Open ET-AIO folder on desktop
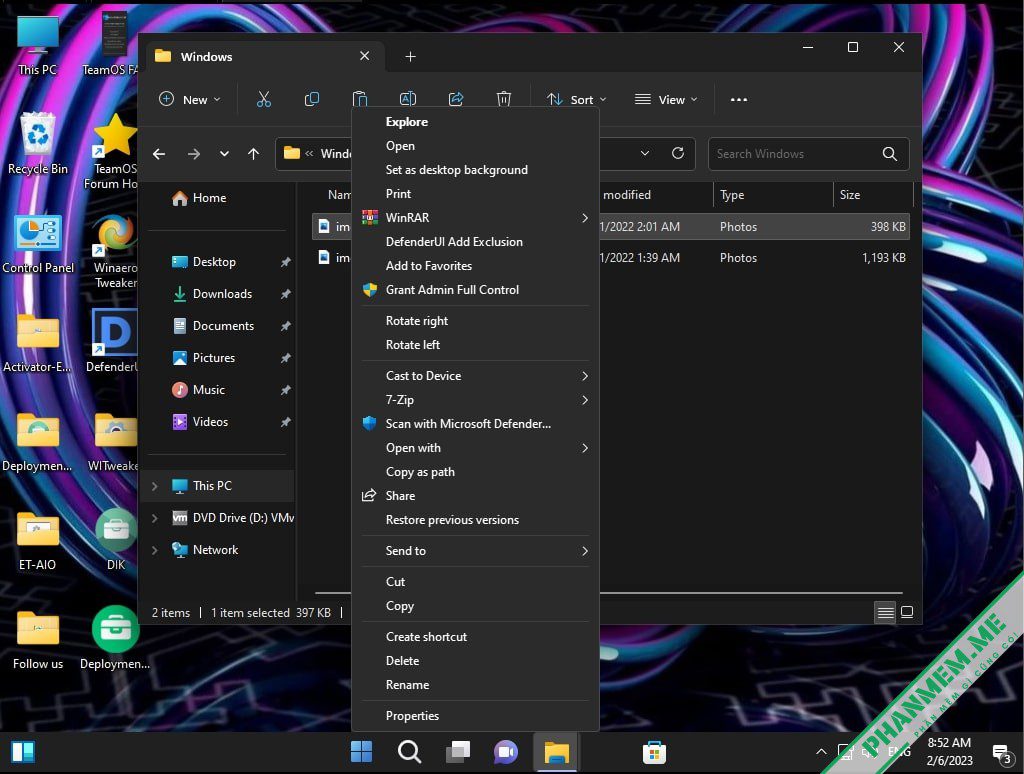The image size is (1024, 774). (x=37, y=541)
